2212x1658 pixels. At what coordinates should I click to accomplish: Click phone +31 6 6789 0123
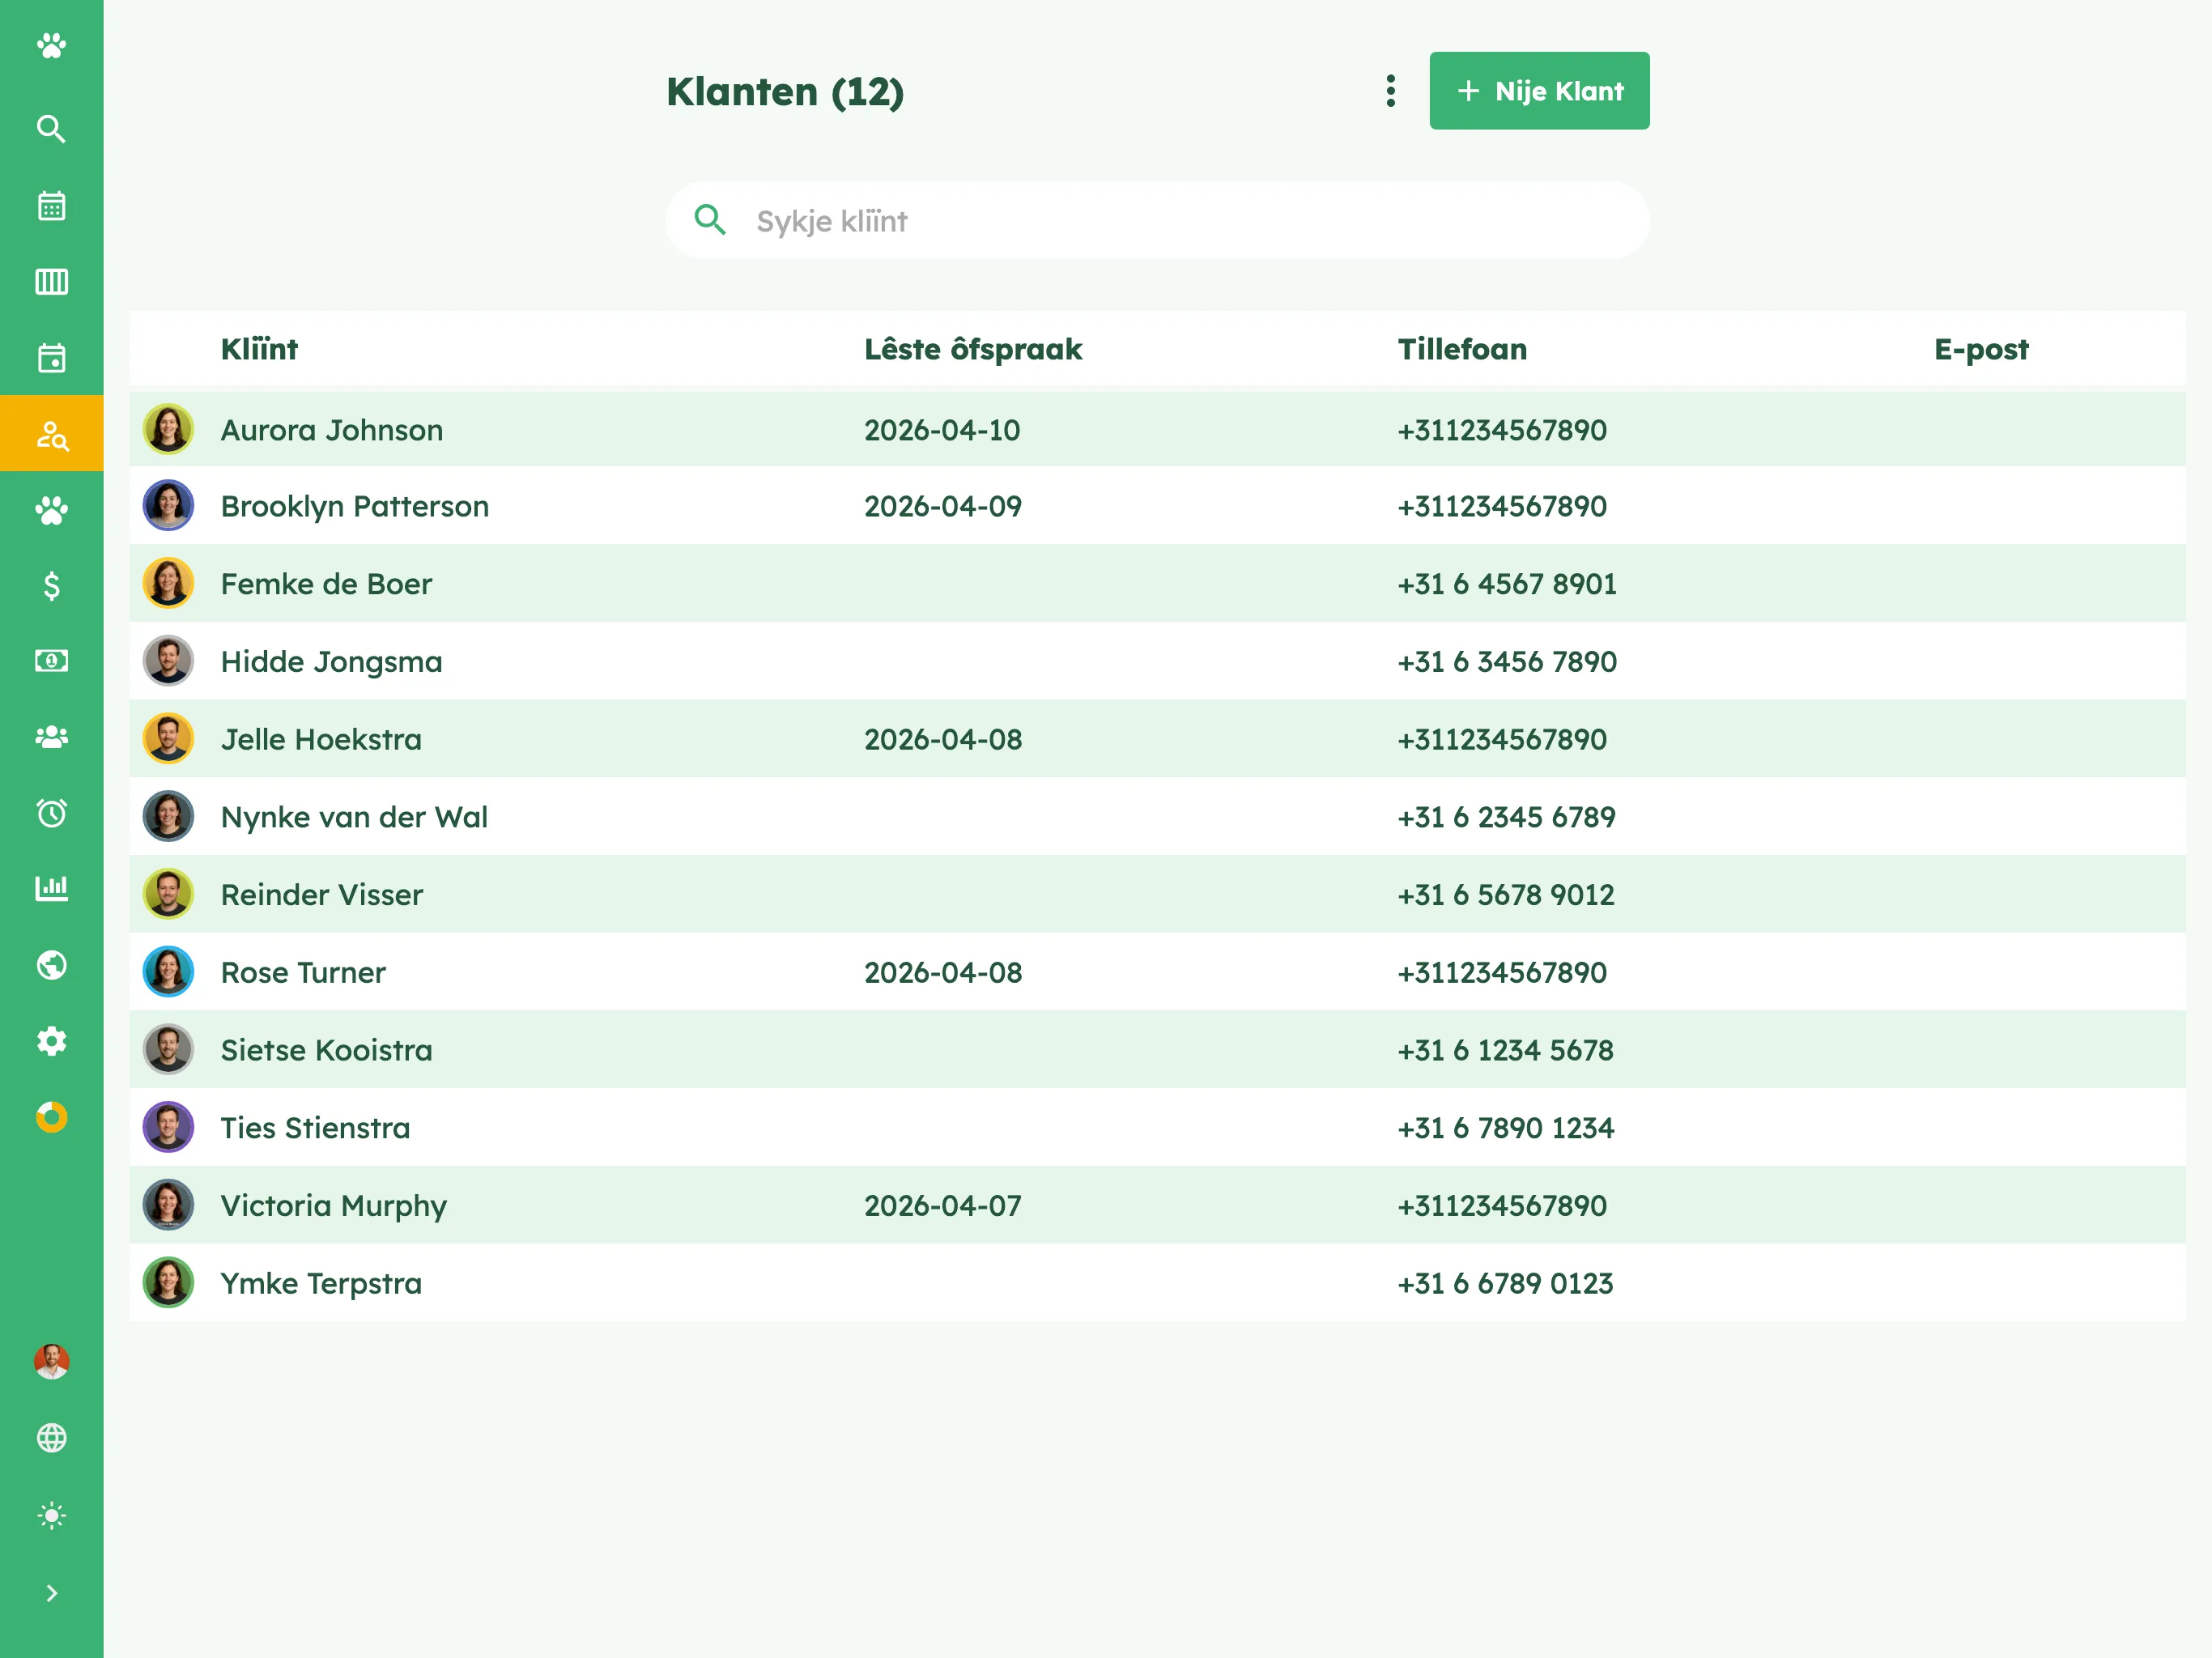coord(1505,1284)
